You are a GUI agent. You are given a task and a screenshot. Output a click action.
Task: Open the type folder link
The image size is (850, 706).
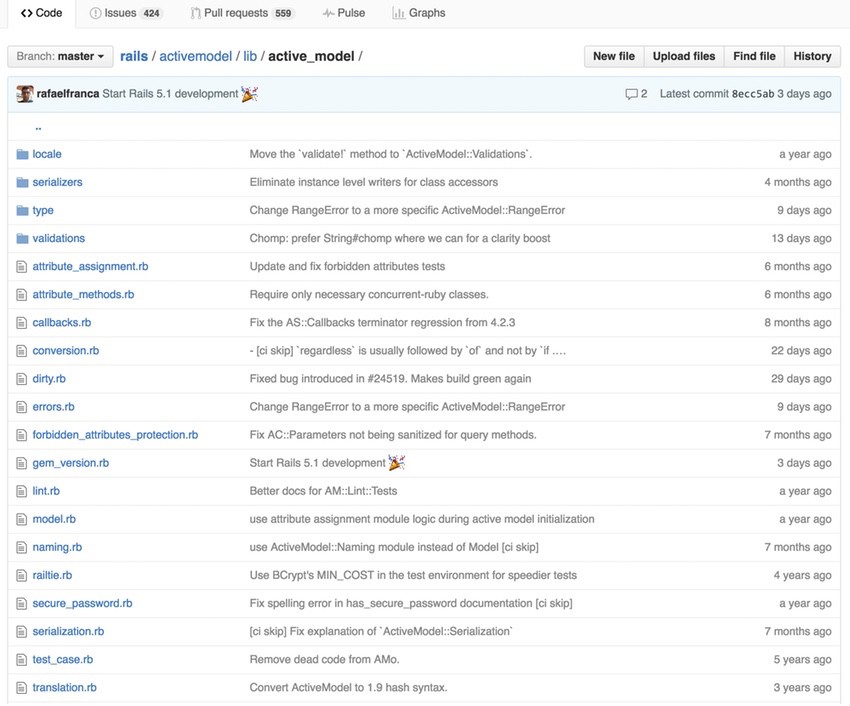click(x=43, y=210)
